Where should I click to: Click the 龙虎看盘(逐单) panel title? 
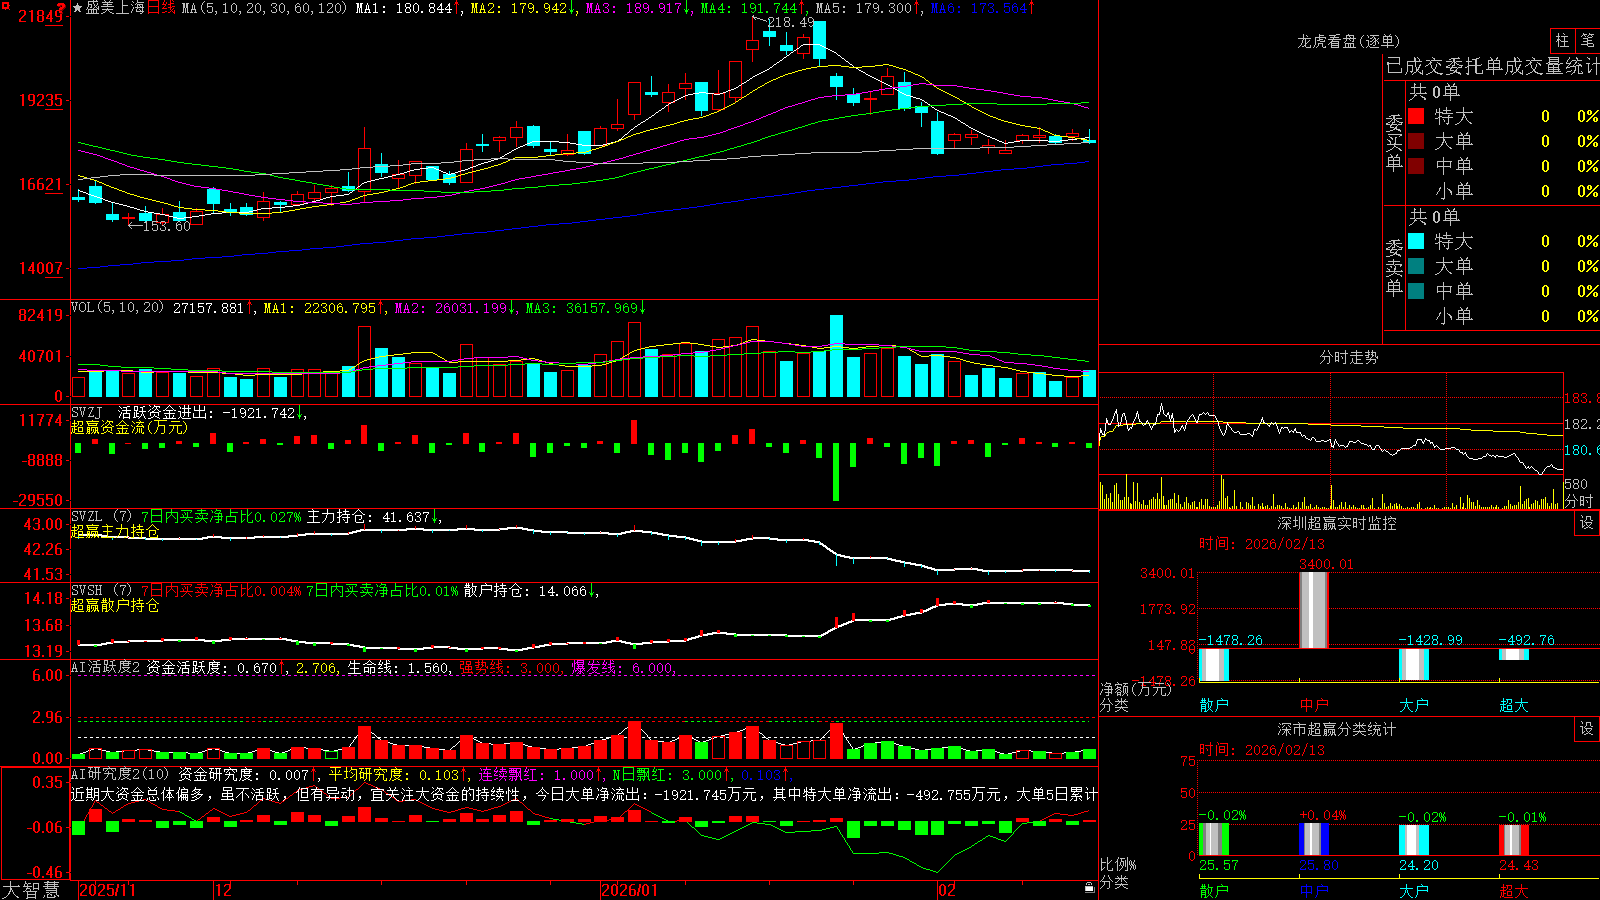pyautogui.click(x=1348, y=41)
